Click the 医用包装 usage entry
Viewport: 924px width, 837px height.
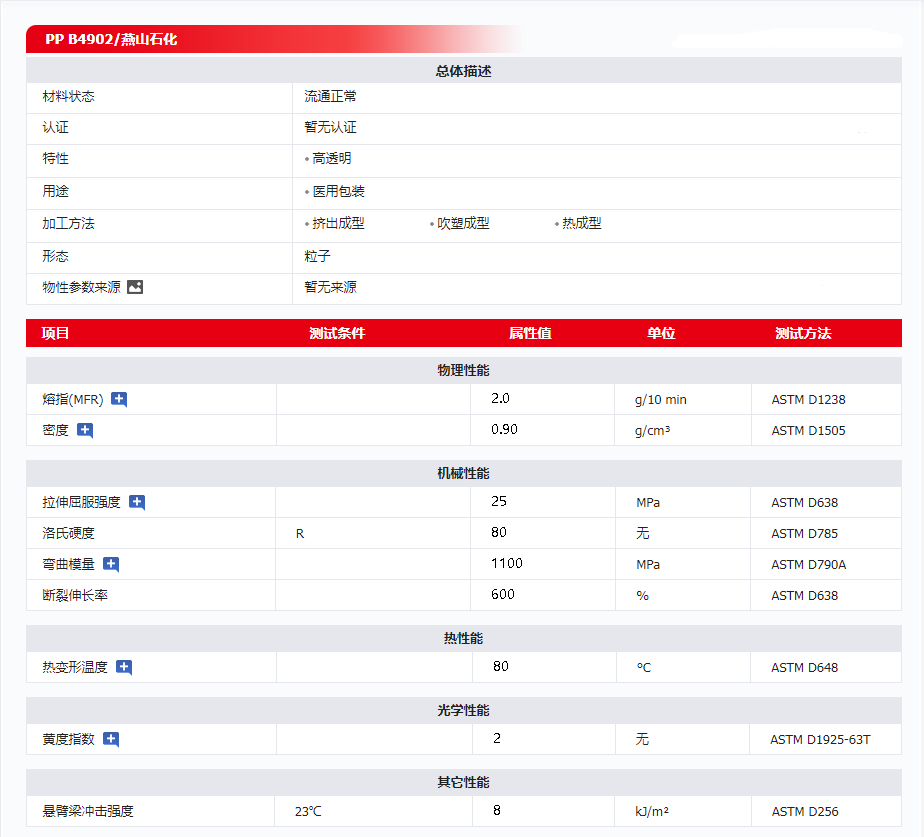click(x=338, y=192)
